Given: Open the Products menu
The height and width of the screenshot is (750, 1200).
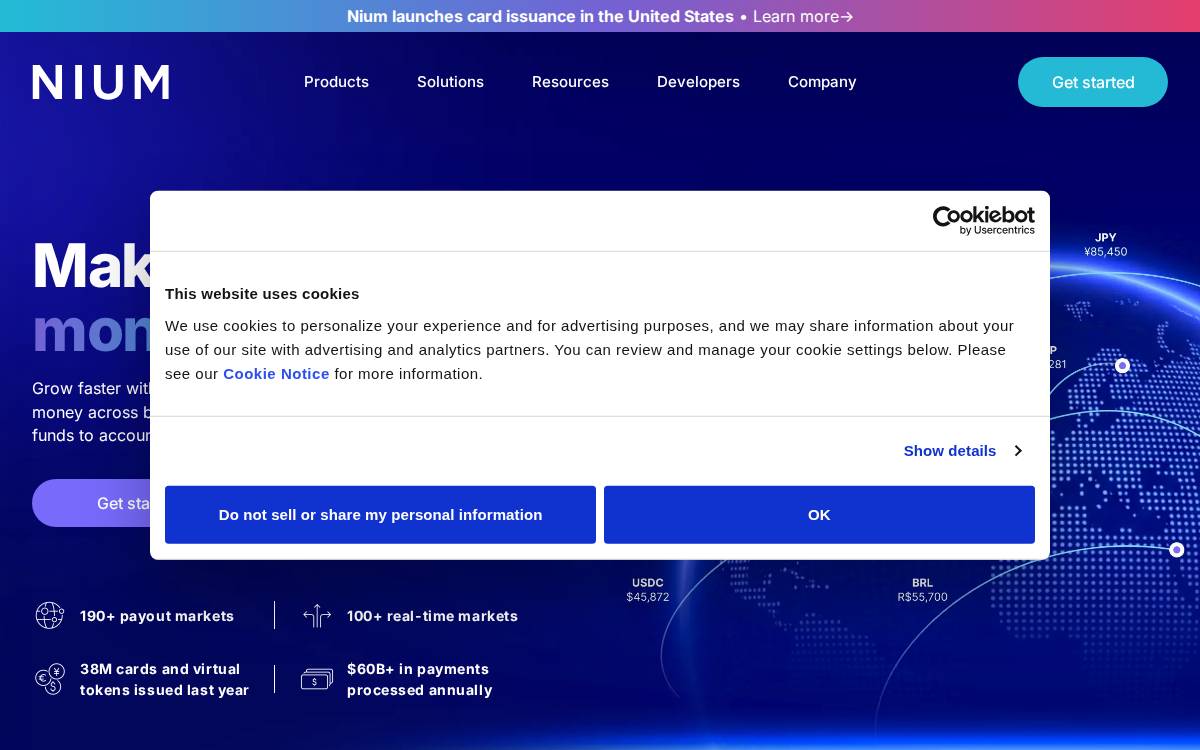Looking at the screenshot, I should (336, 82).
